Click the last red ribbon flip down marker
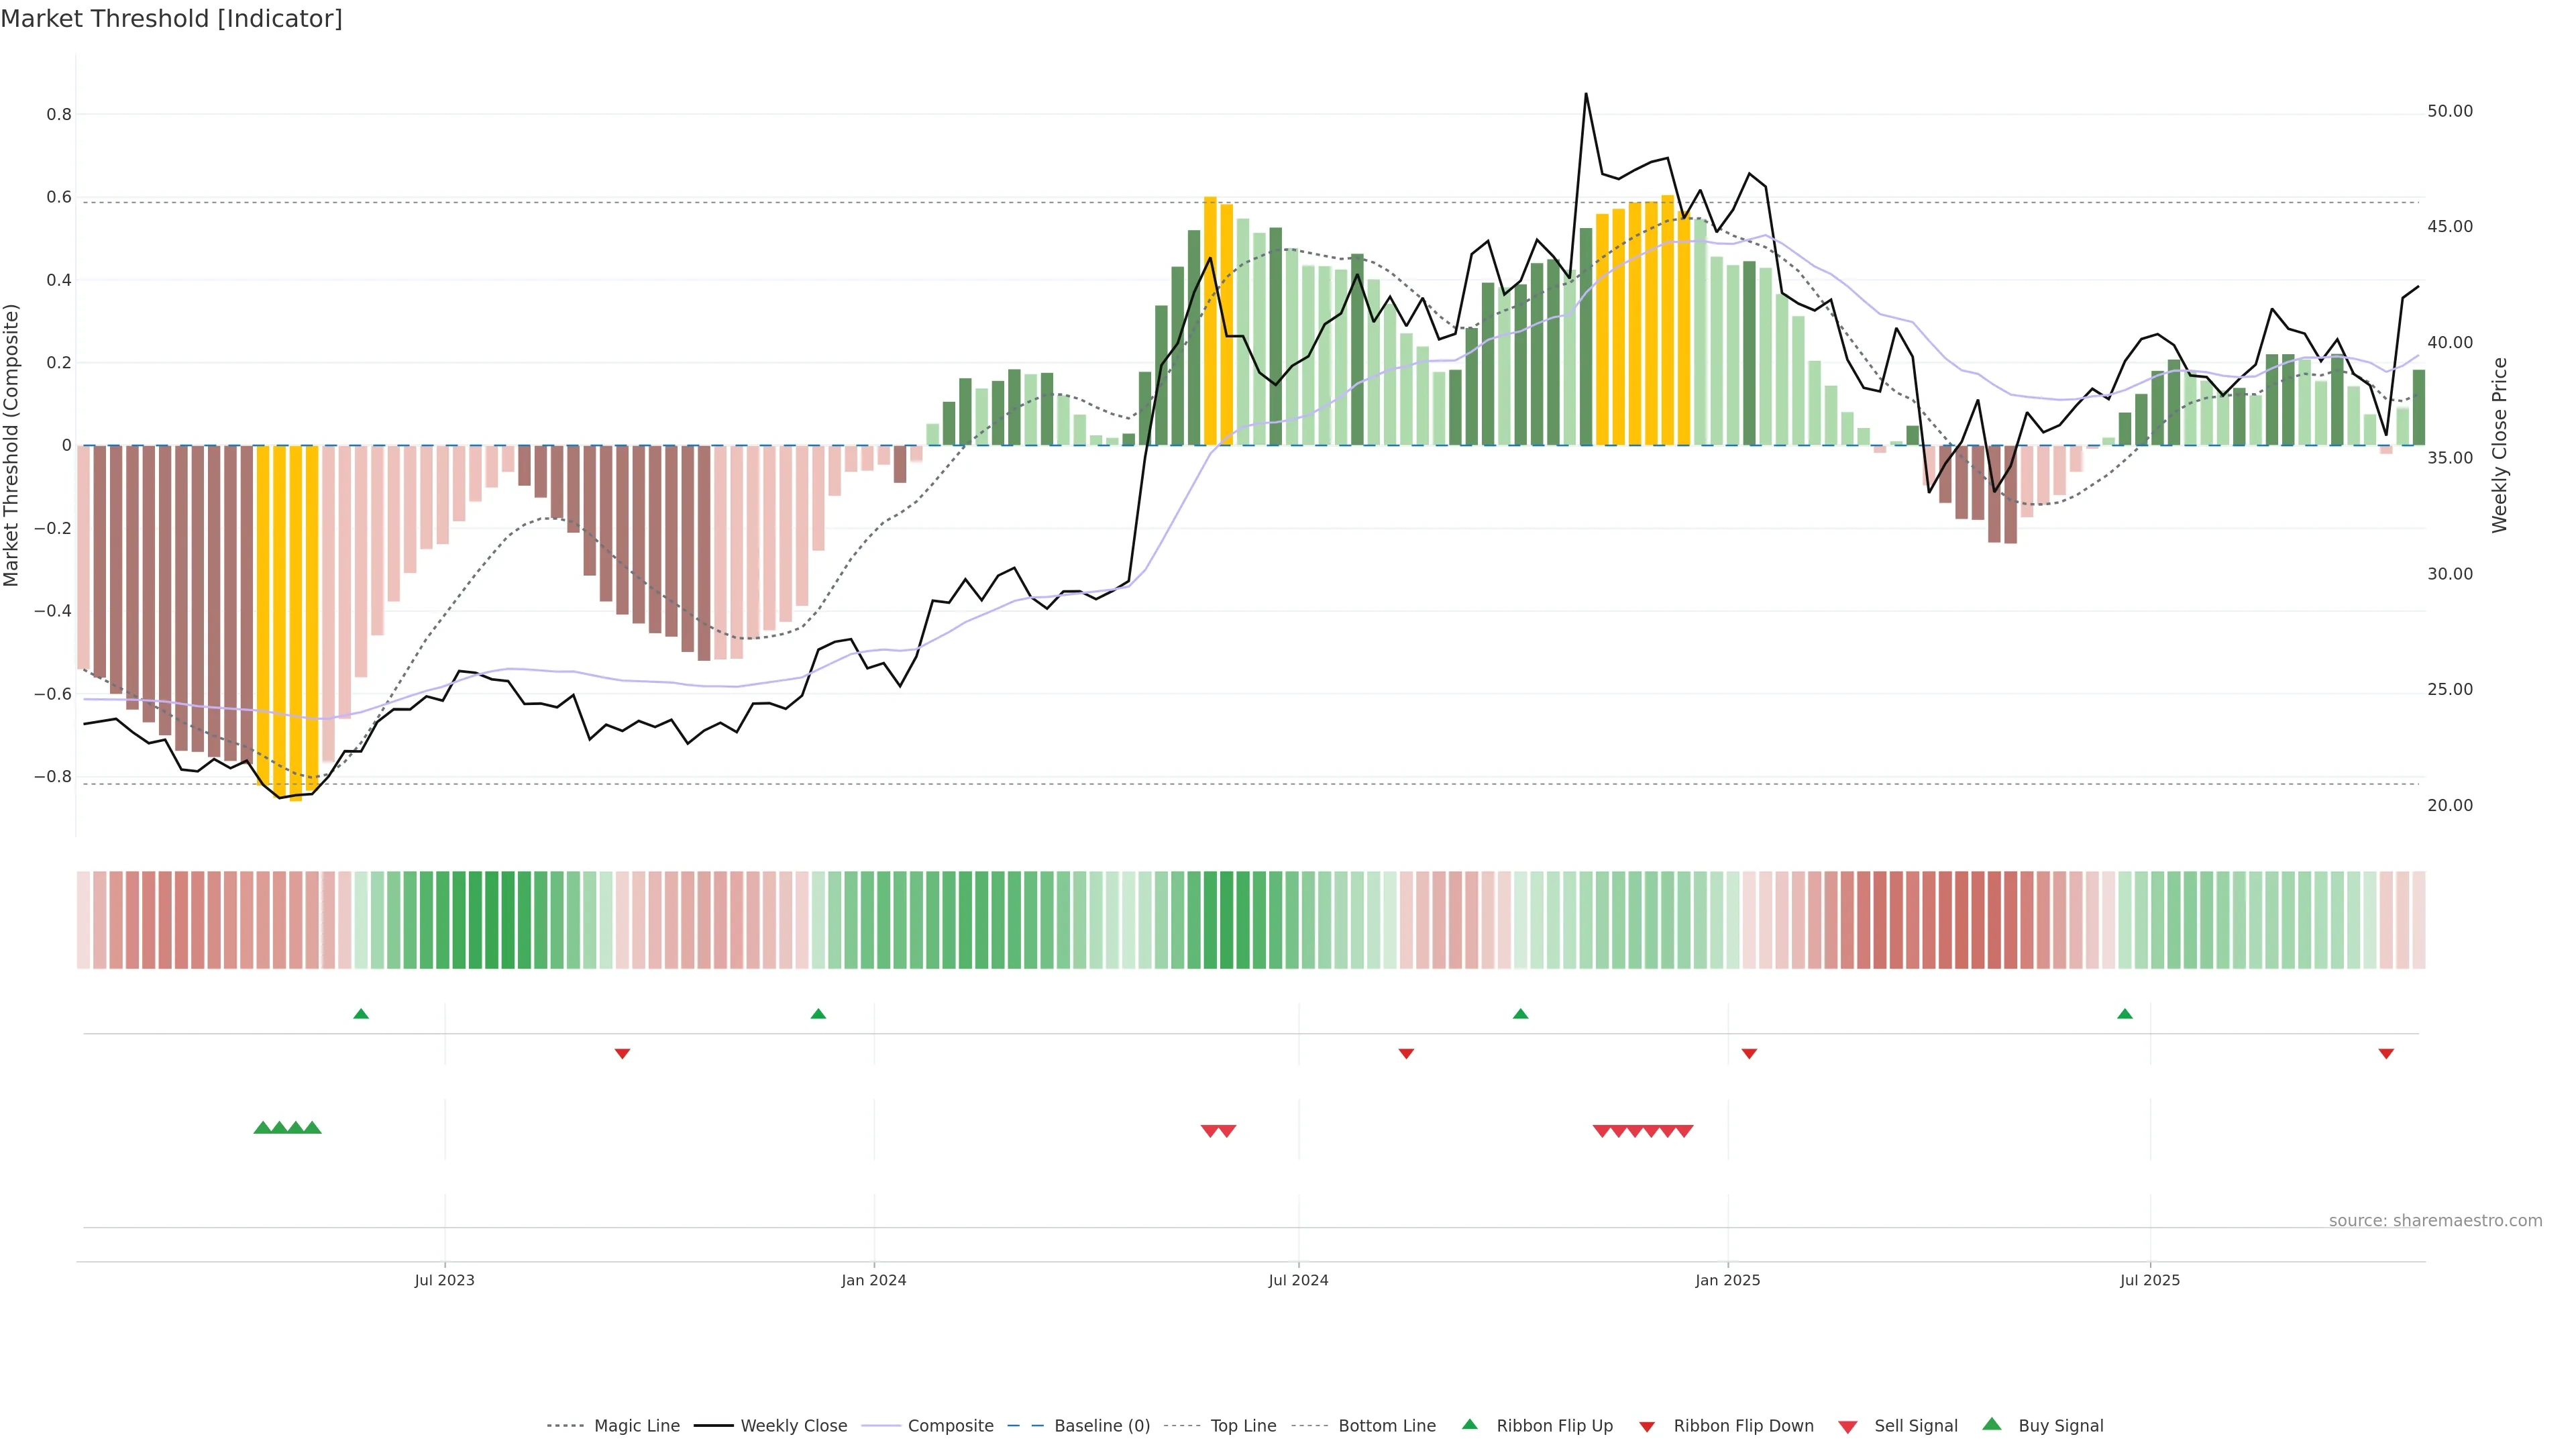2576x1449 pixels. [x=2386, y=1053]
